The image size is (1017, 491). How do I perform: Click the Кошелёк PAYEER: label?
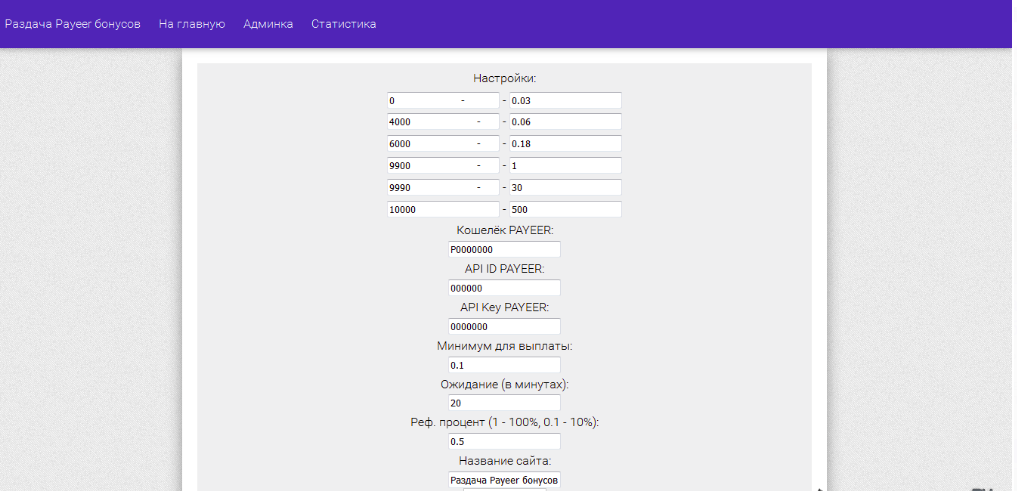[x=505, y=230]
